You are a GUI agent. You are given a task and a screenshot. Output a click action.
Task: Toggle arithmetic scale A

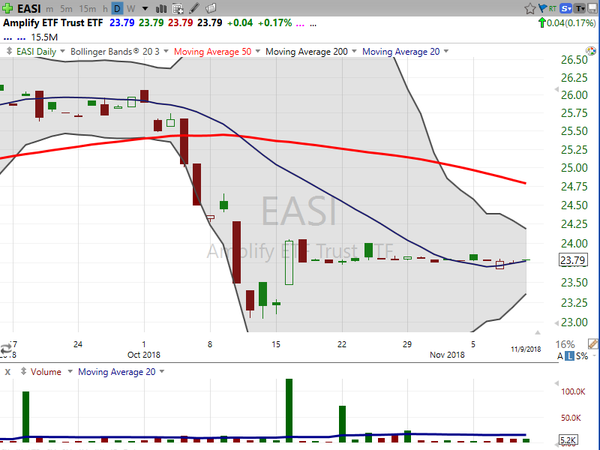click(x=560, y=356)
